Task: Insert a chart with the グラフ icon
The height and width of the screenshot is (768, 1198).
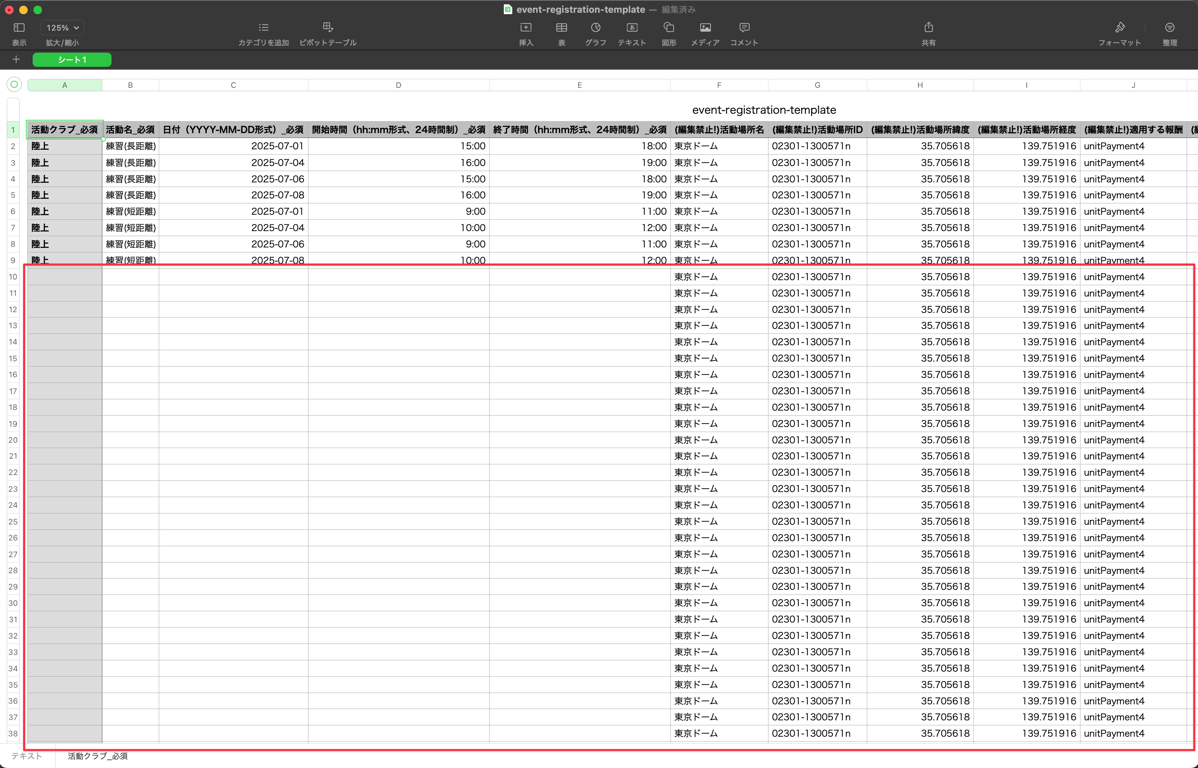Action: (x=595, y=28)
